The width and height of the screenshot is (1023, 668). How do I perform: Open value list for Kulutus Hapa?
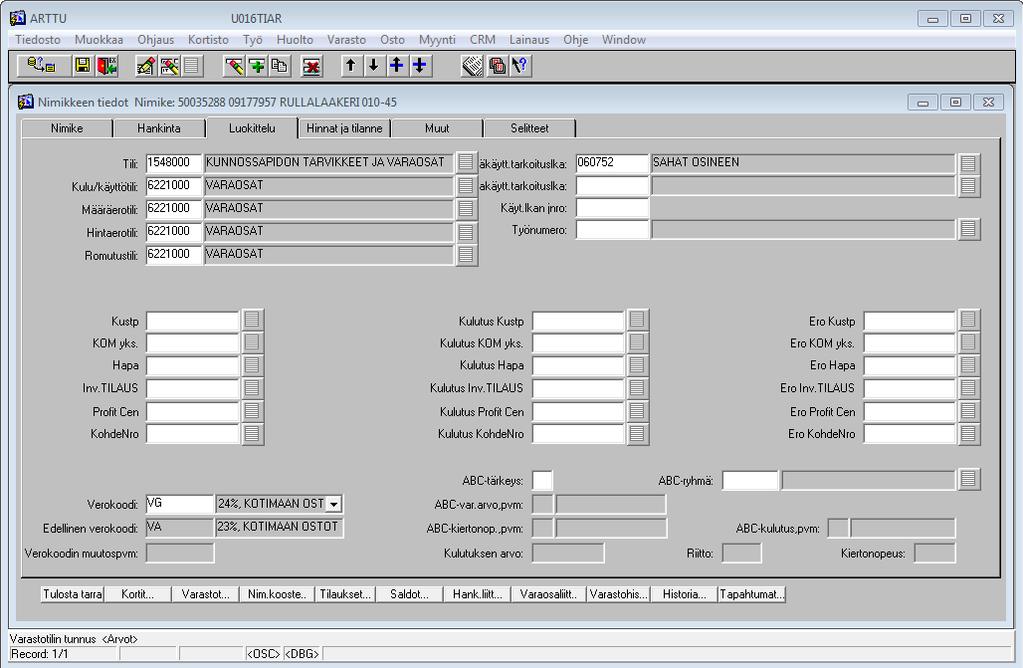637,365
